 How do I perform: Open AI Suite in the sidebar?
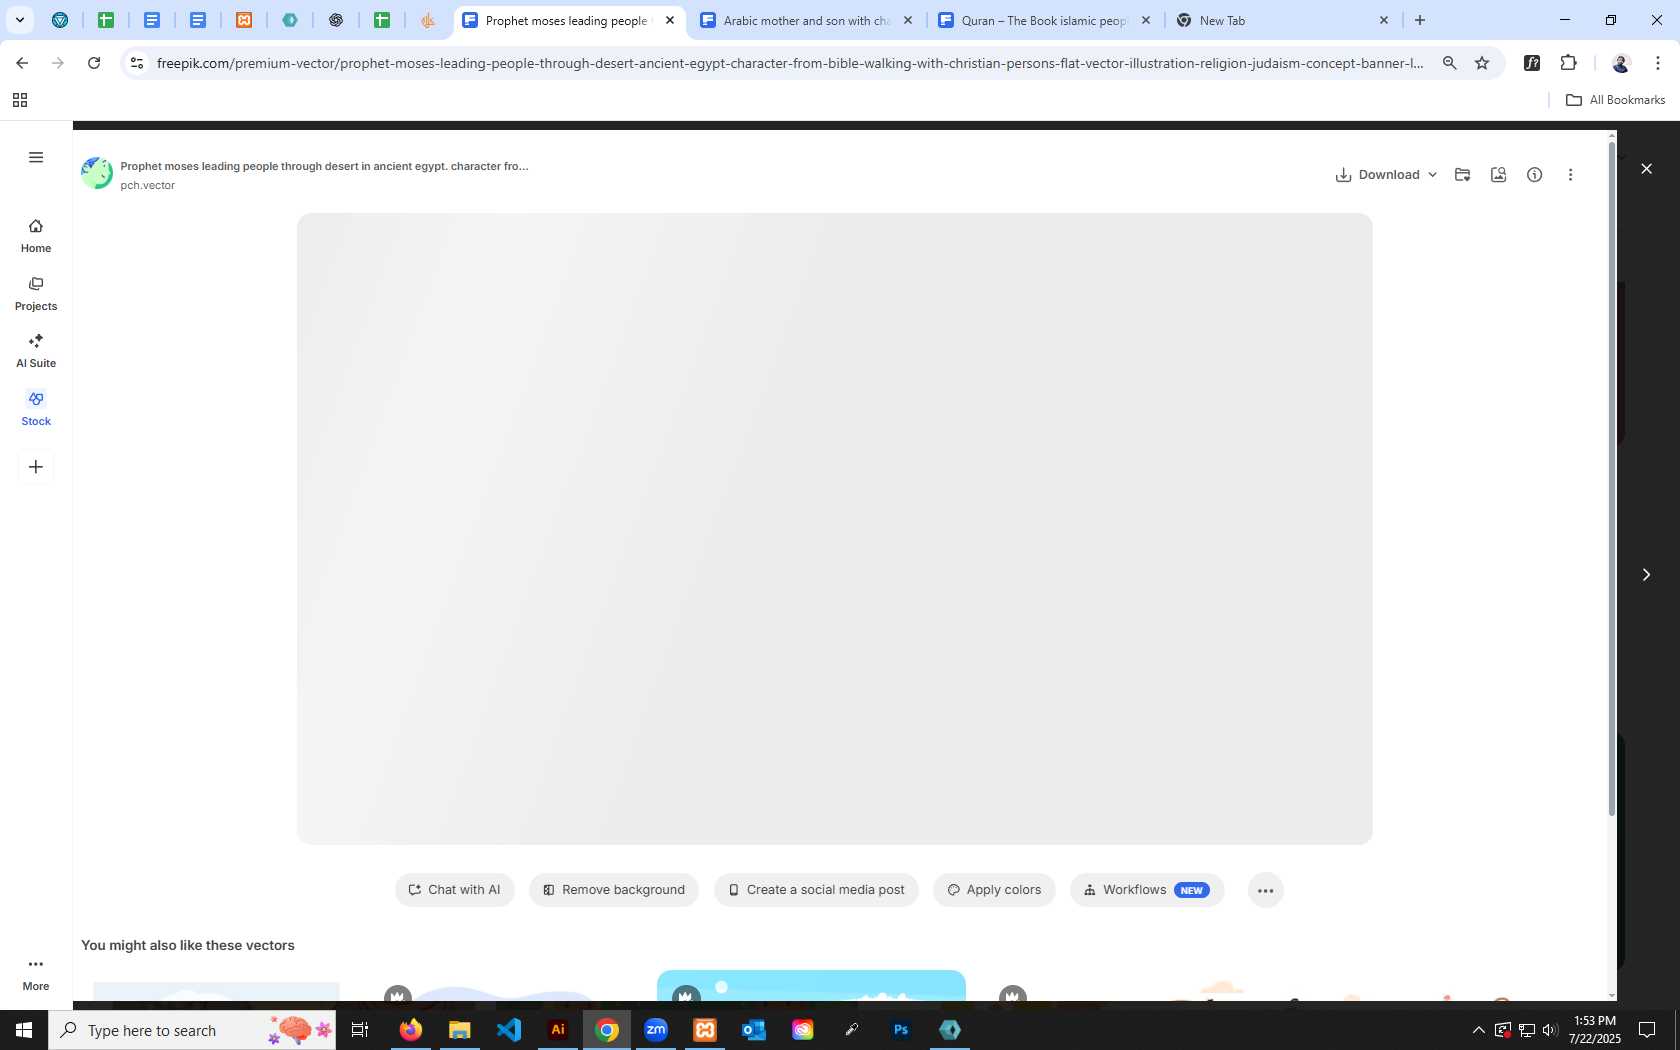[x=36, y=351]
